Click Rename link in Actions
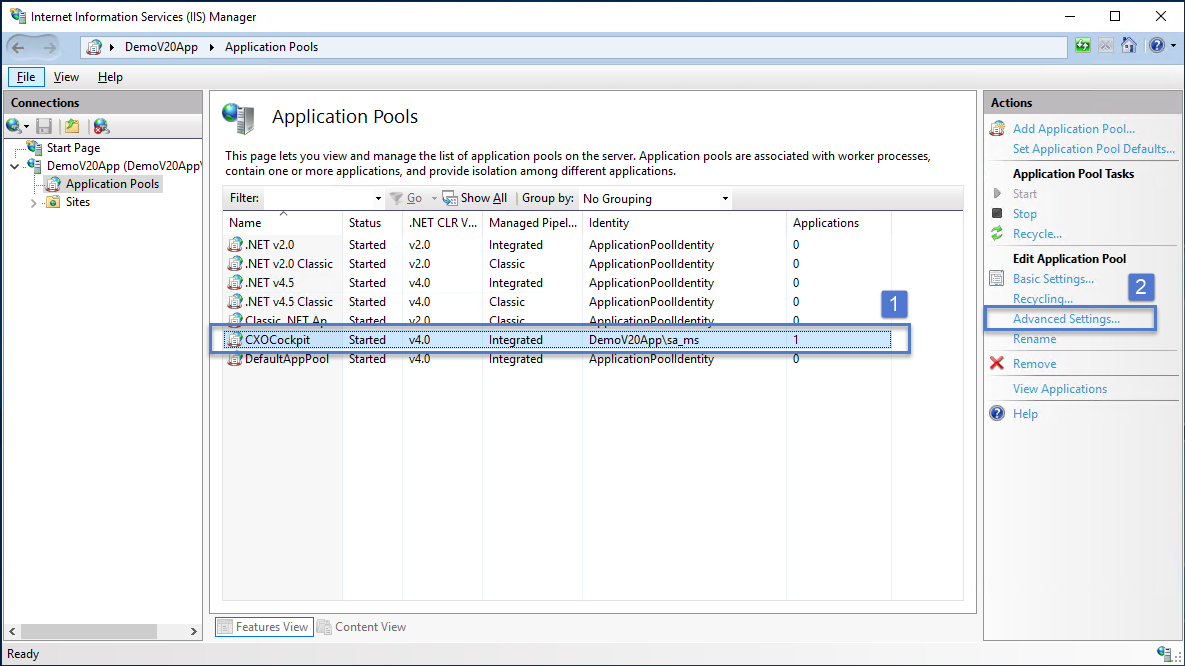This screenshot has height=666, width=1185. [1034, 339]
